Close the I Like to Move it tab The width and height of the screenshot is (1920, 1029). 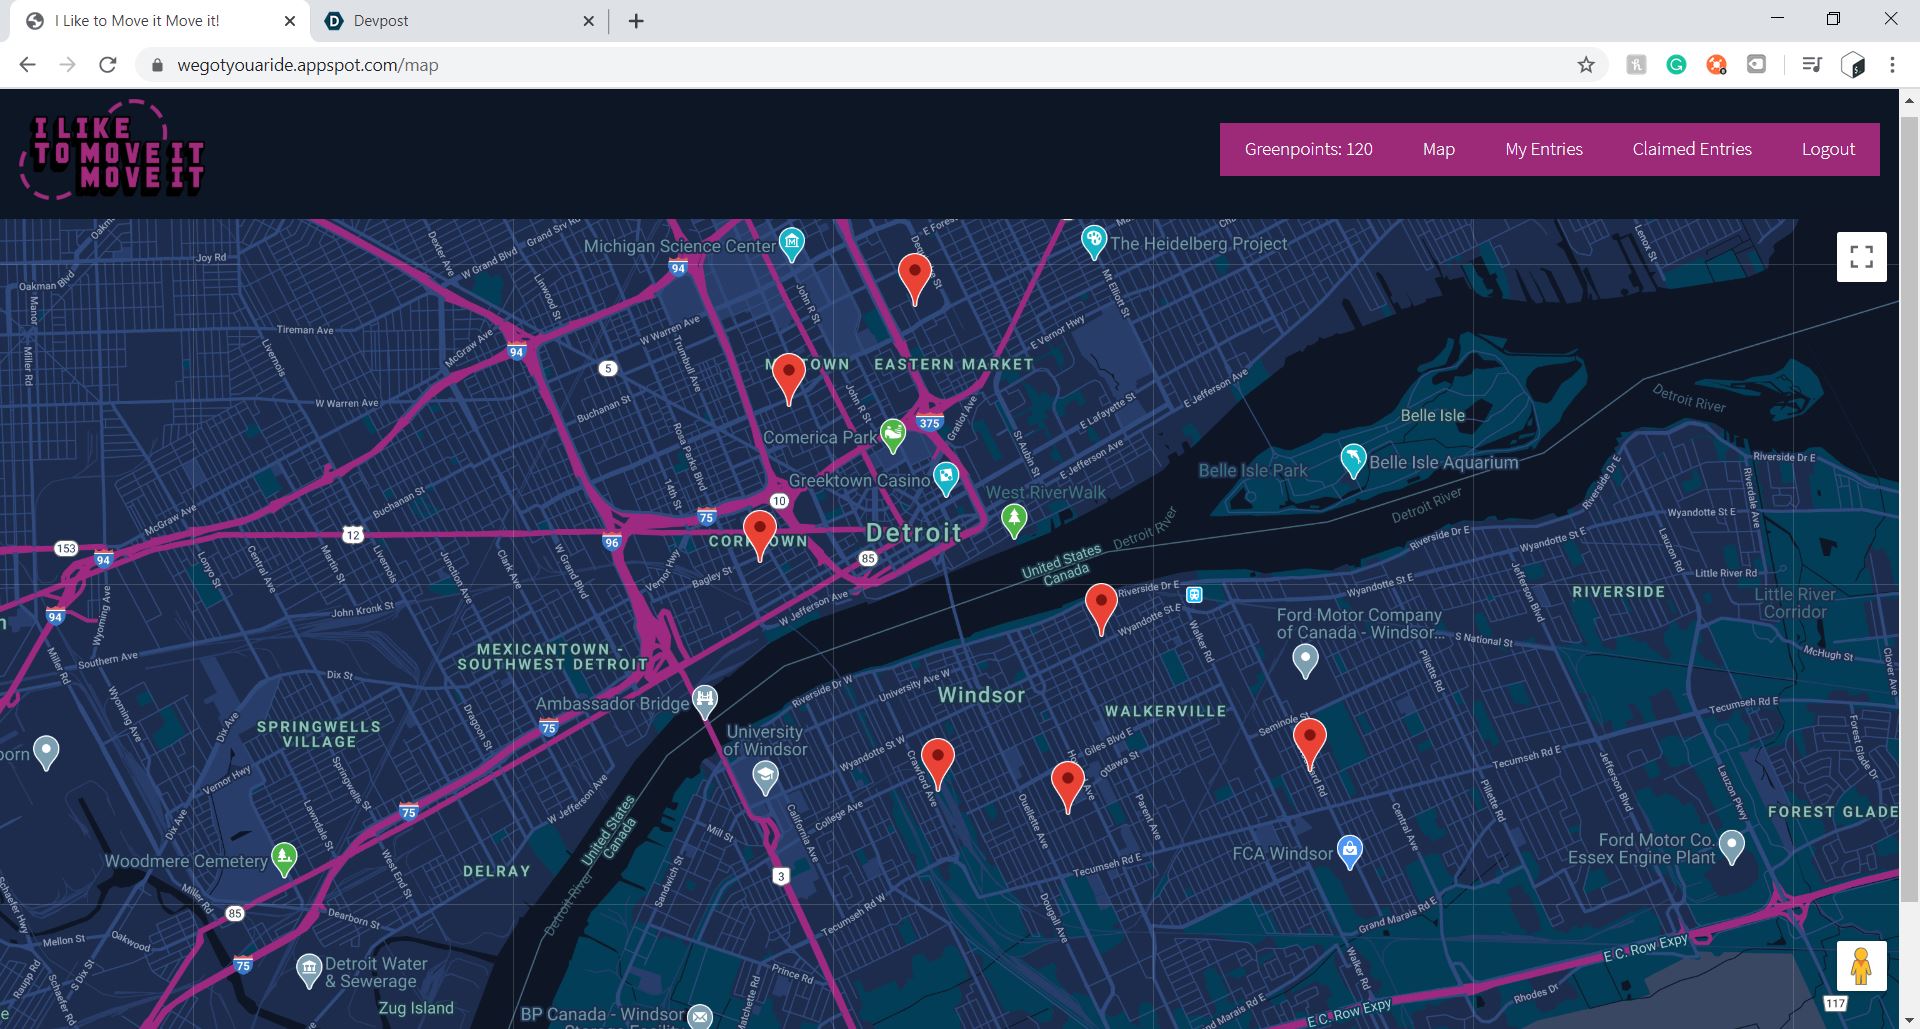pos(290,21)
